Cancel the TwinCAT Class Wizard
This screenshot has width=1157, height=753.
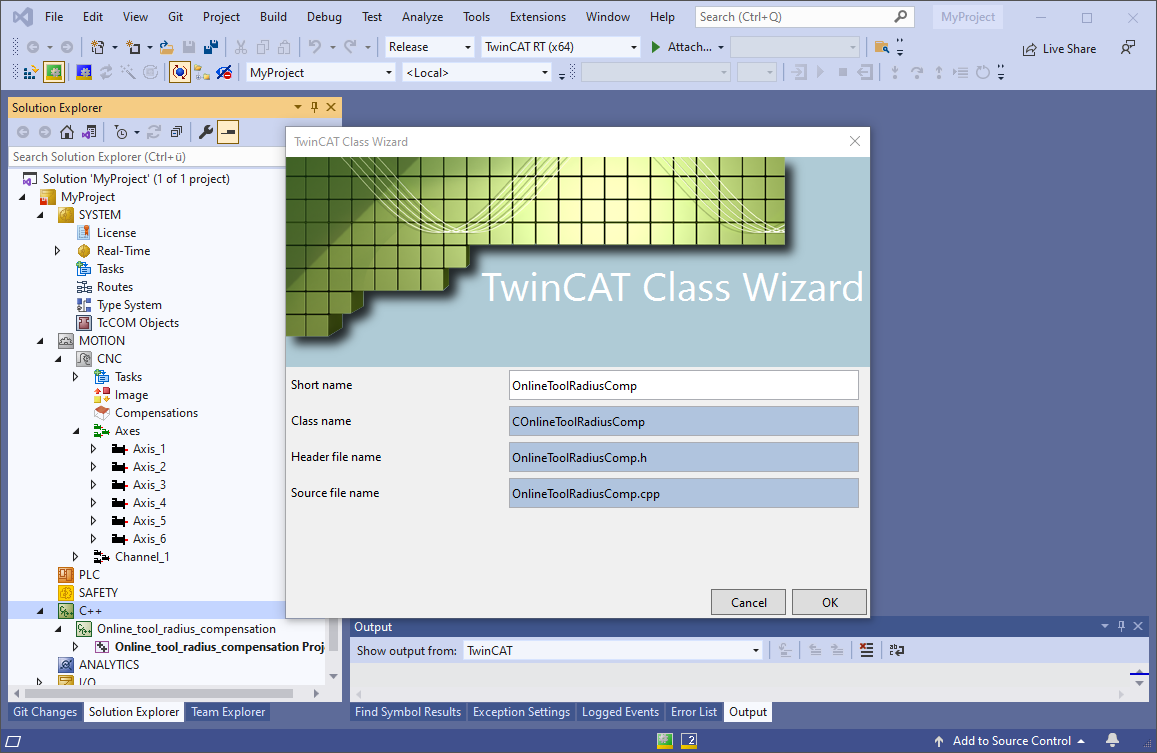click(748, 602)
